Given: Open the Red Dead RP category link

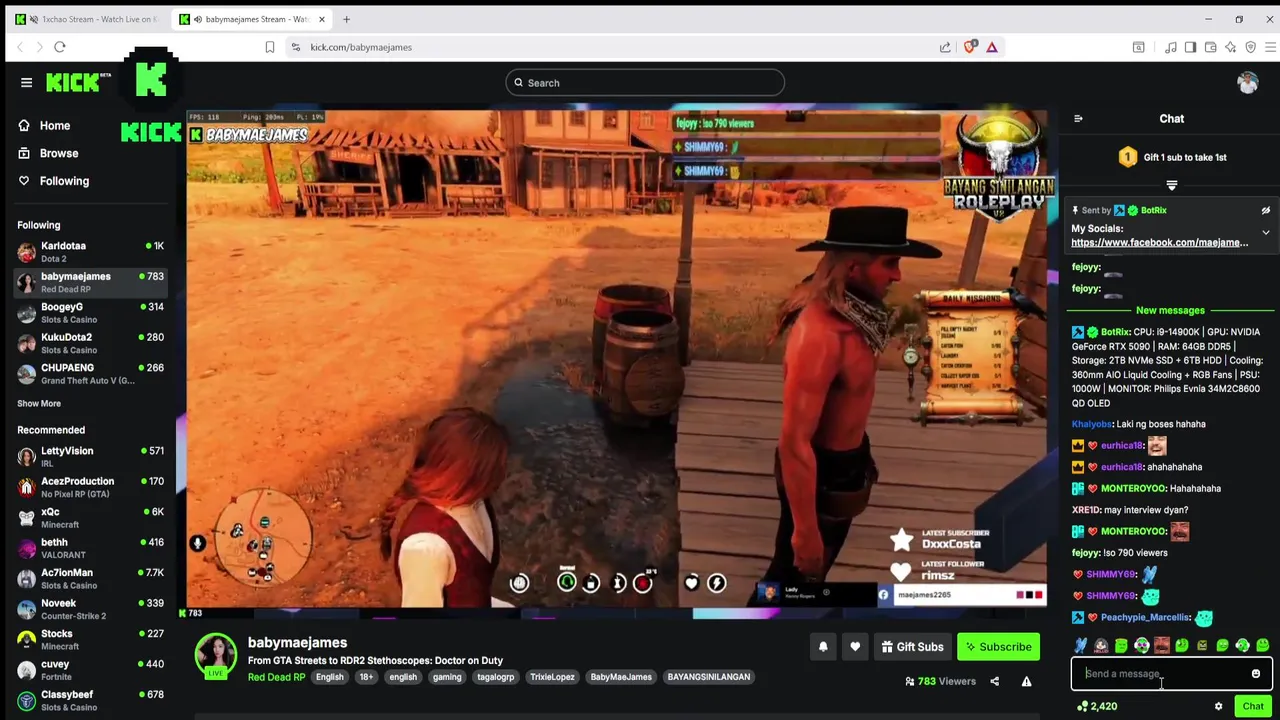Looking at the screenshot, I should point(276,677).
